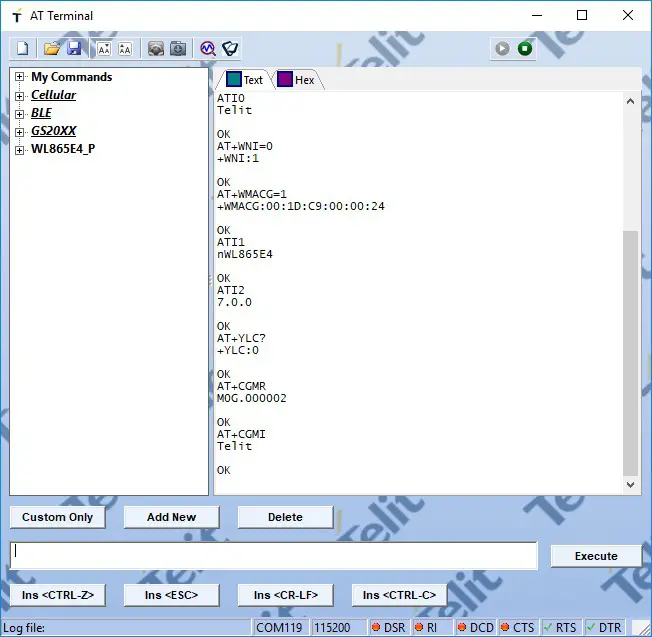Click the AT+WNI=0 command line
Screen dimensions: 652x637
coord(244,146)
